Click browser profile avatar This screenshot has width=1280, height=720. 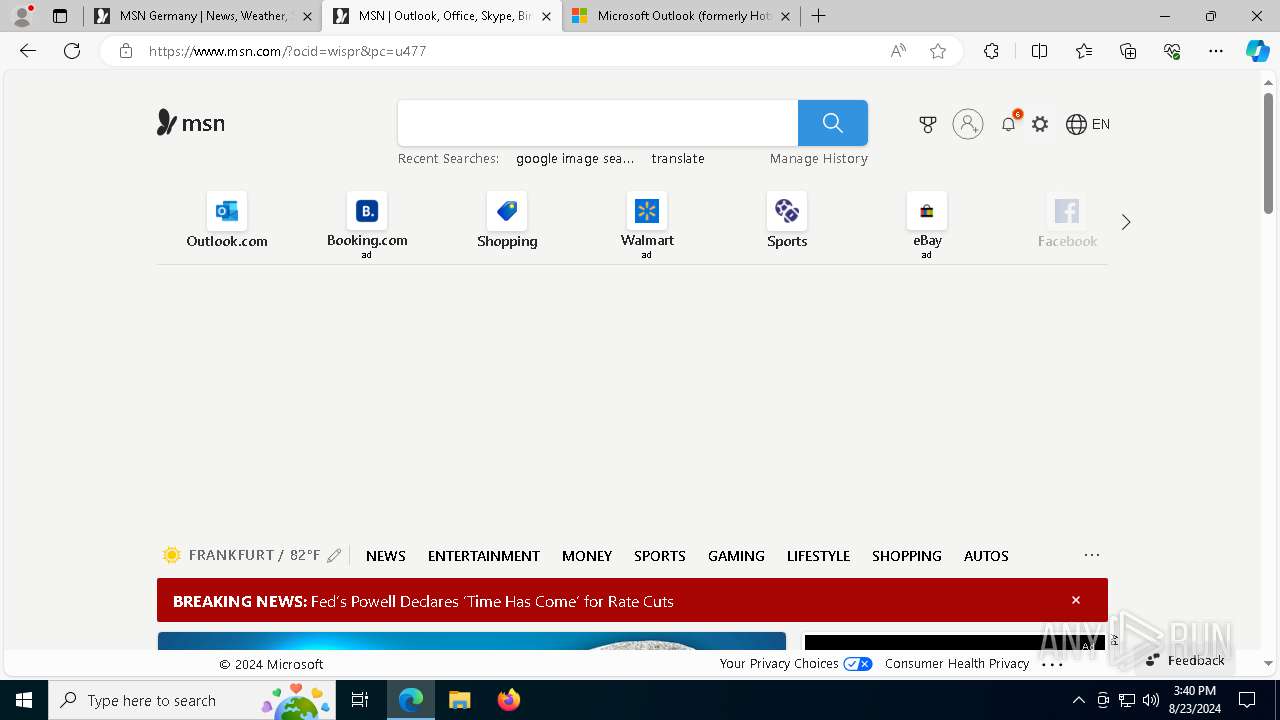pos(22,16)
